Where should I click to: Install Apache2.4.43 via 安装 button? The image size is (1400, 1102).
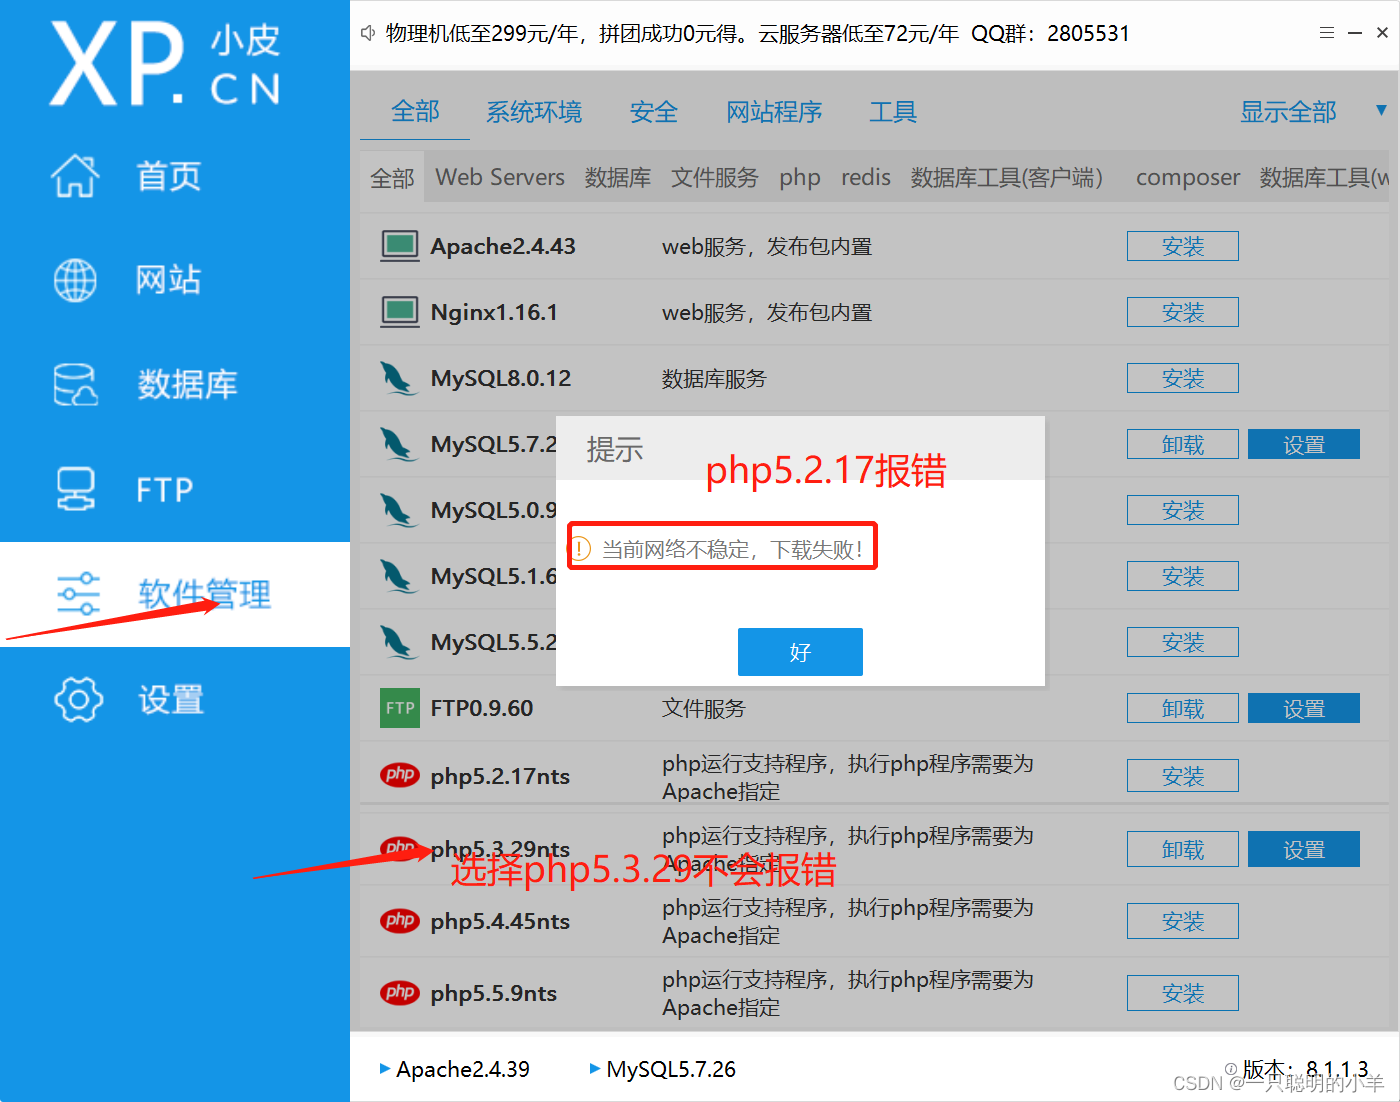tap(1183, 246)
